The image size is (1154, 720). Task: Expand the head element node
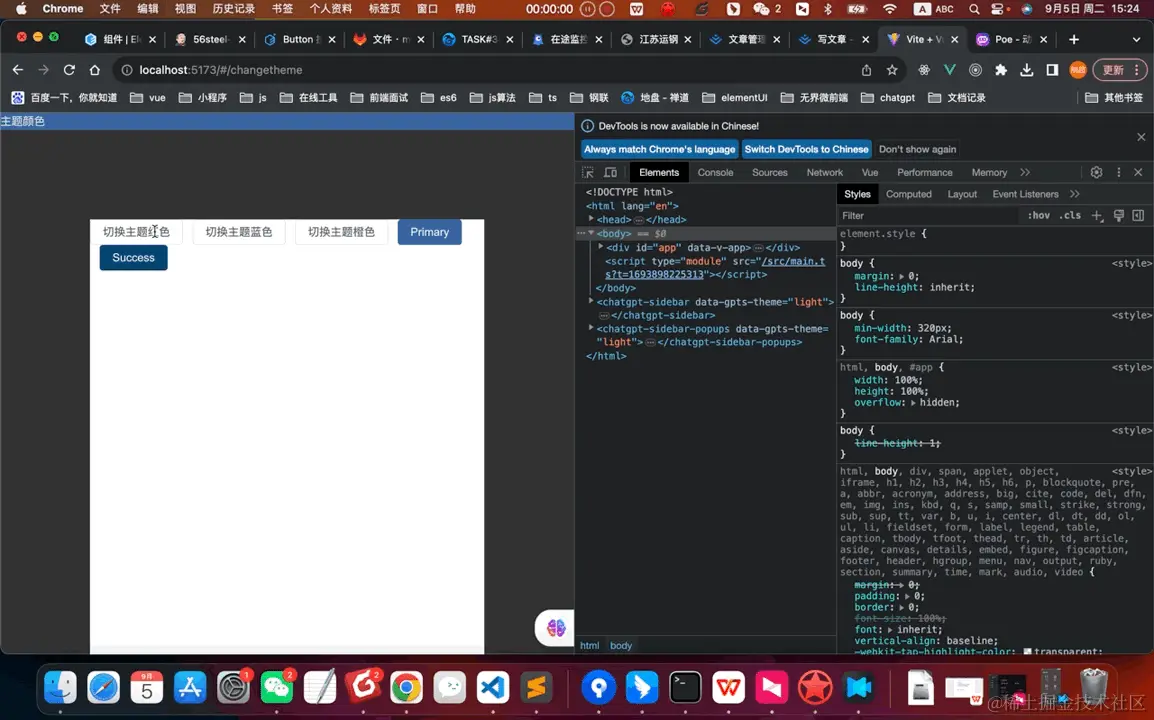coord(591,219)
